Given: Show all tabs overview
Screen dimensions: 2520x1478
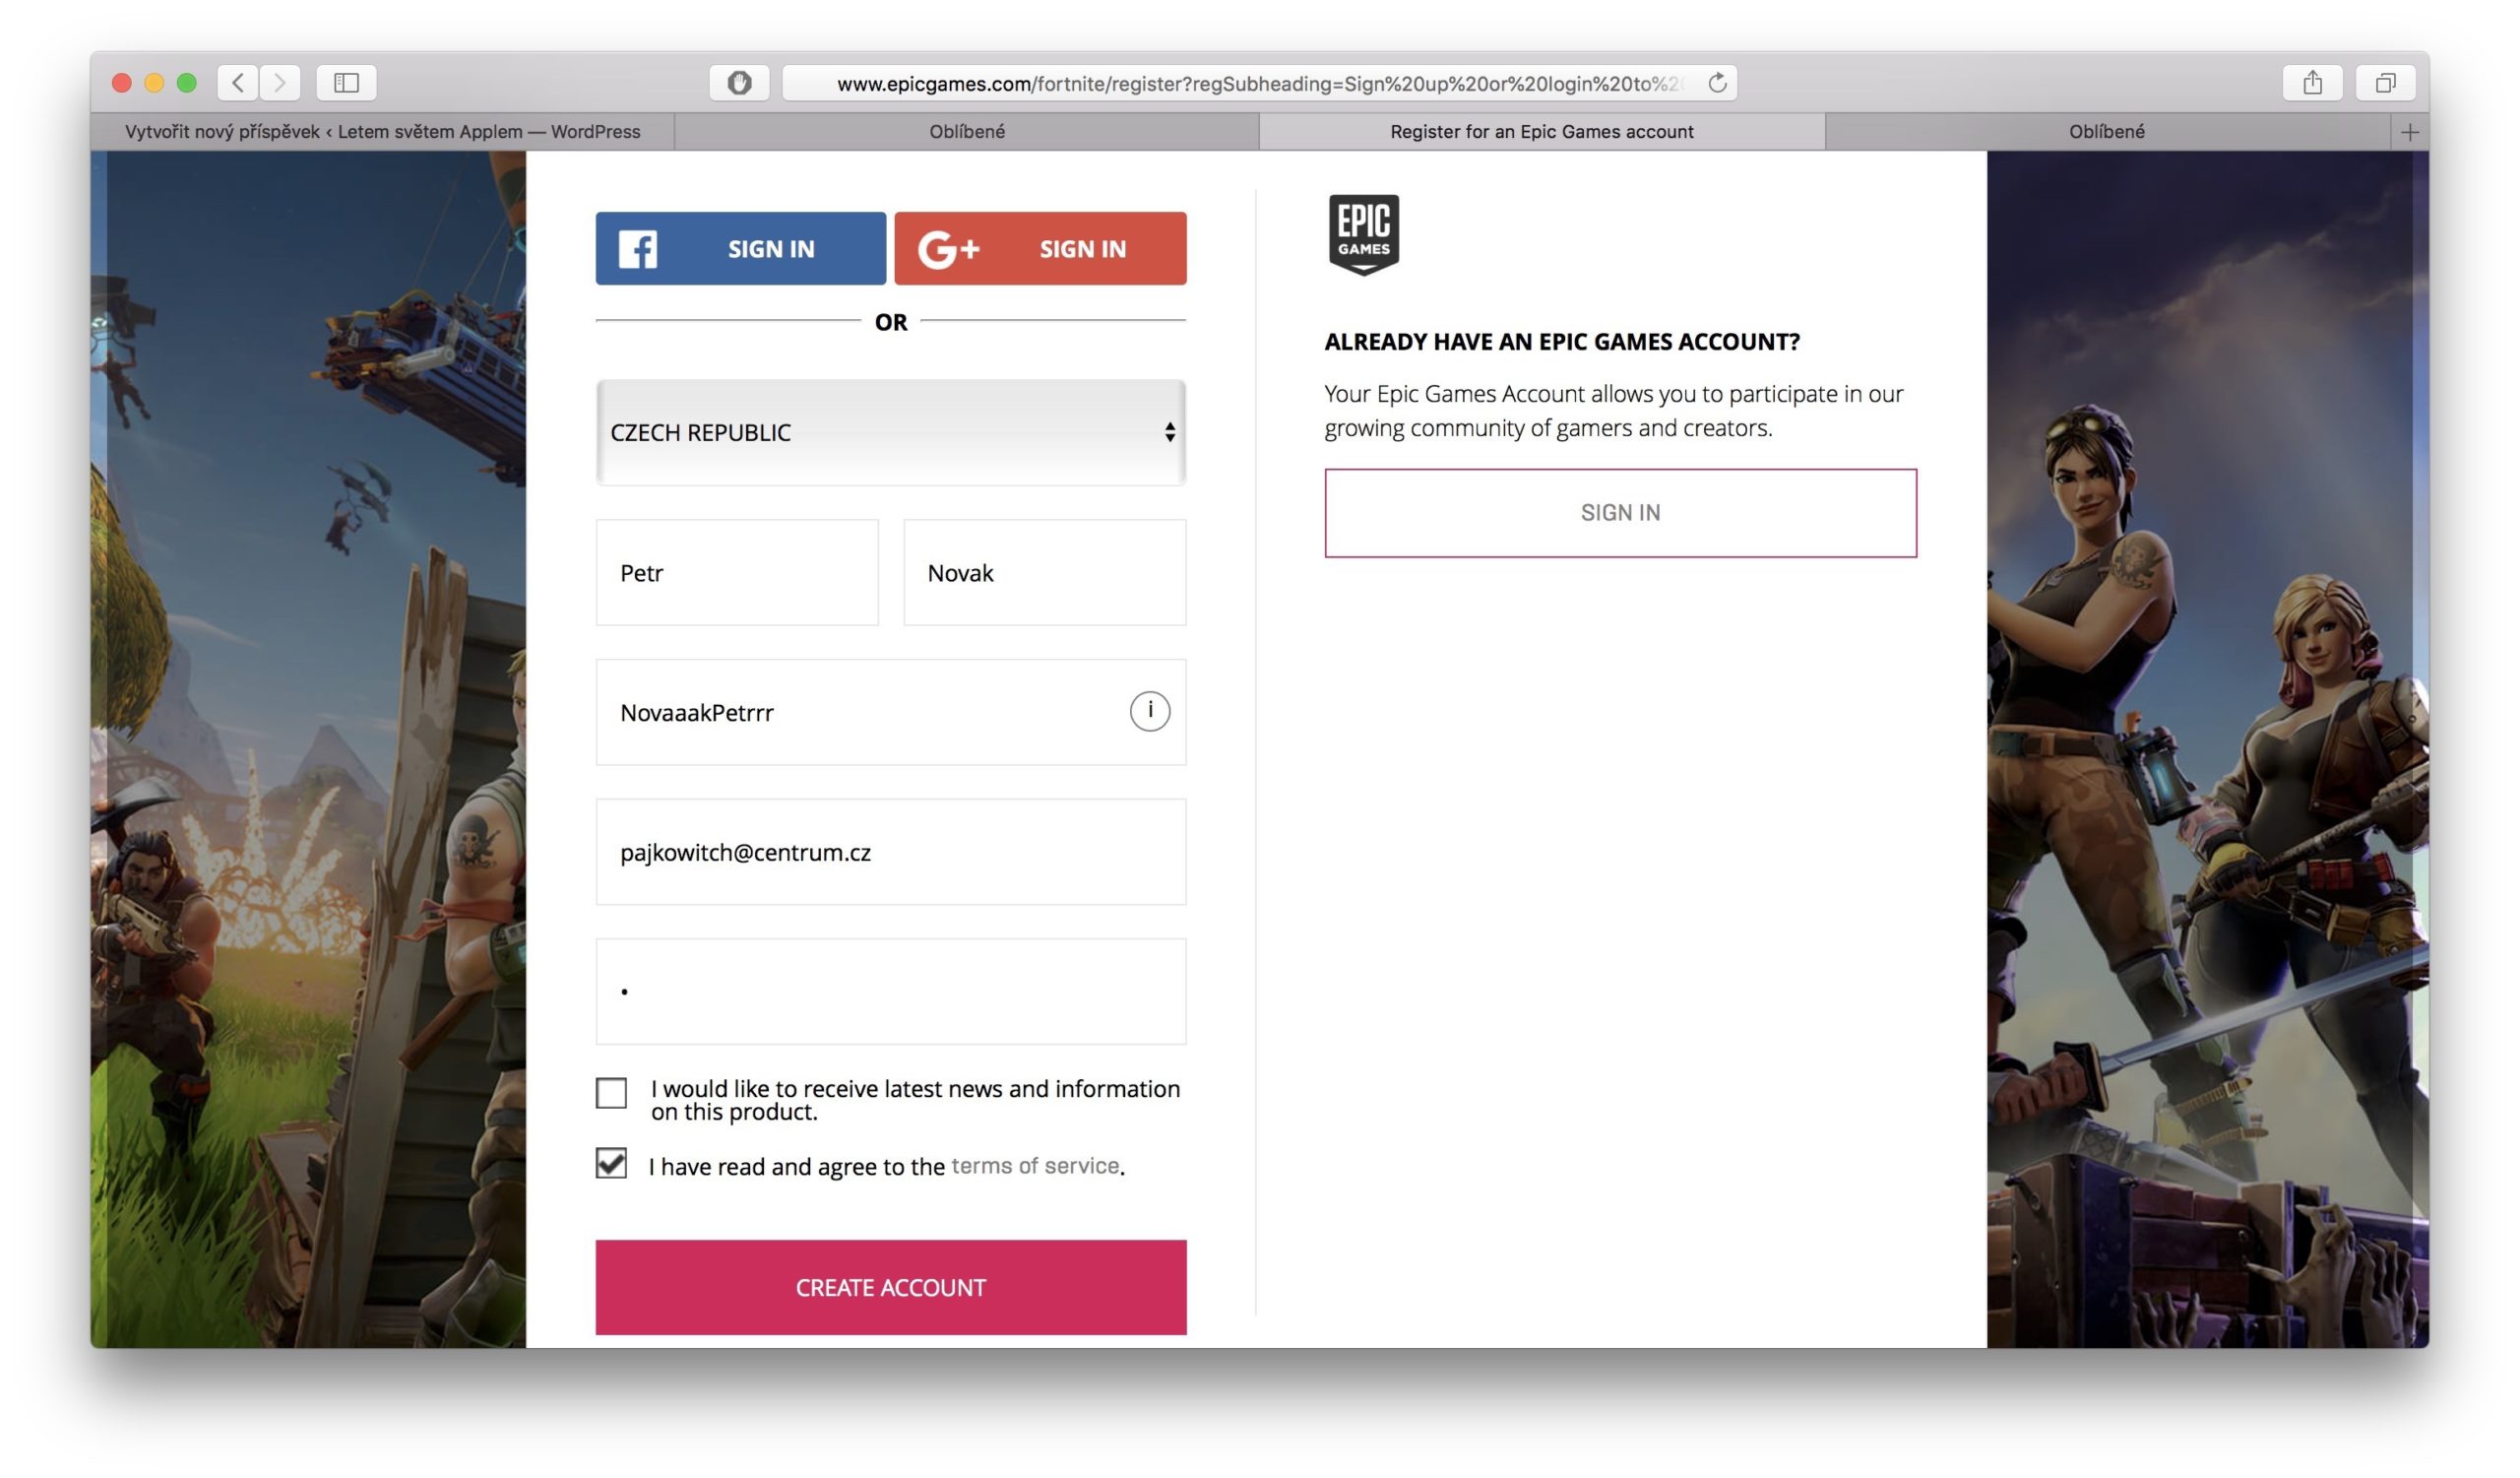Looking at the screenshot, I should point(2385,83).
